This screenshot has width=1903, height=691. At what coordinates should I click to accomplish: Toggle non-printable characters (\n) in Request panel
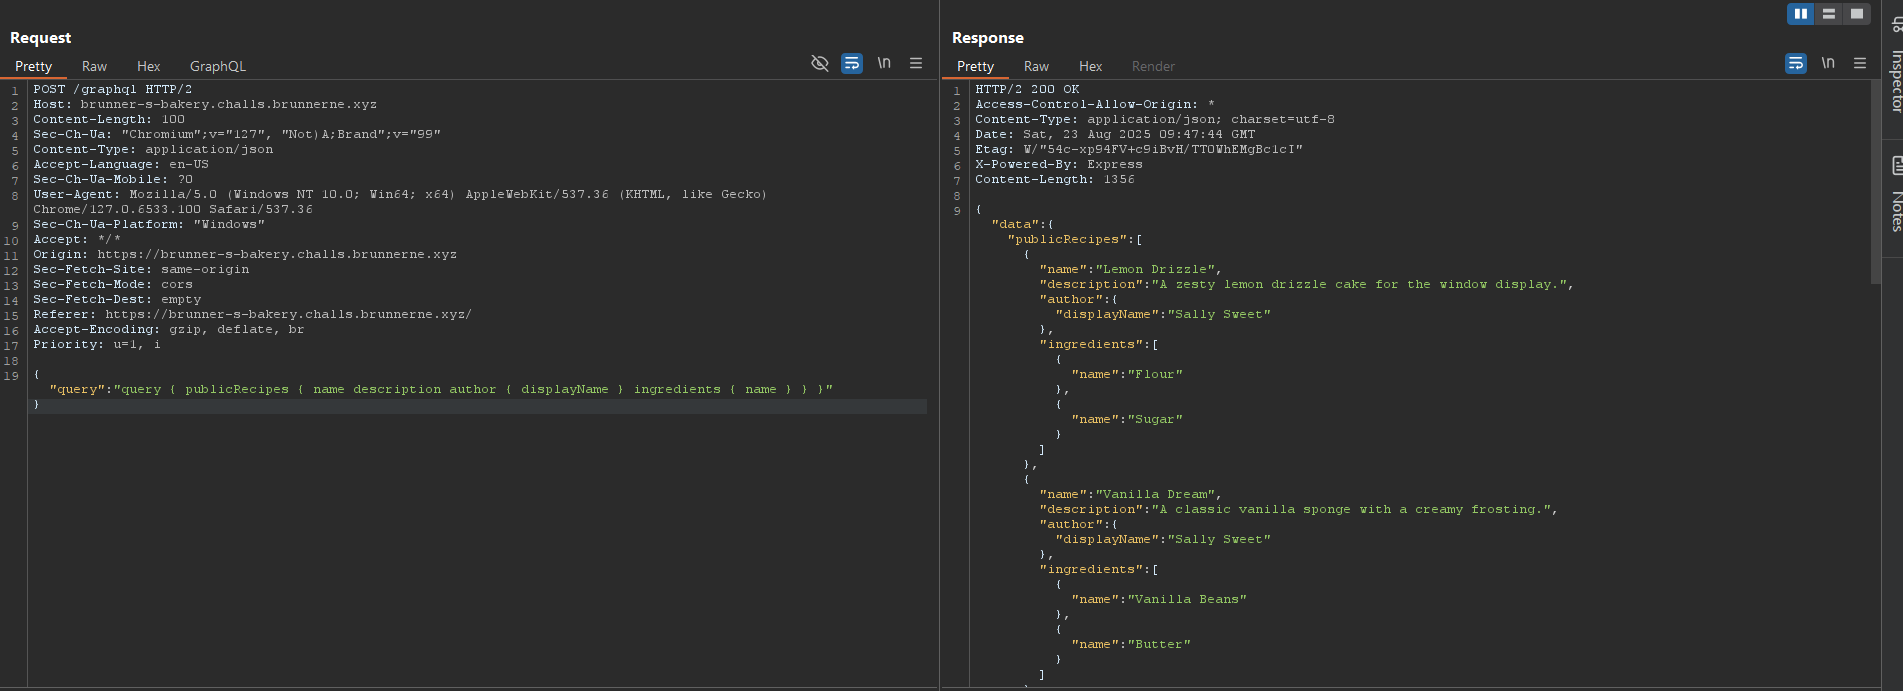(x=884, y=63)
